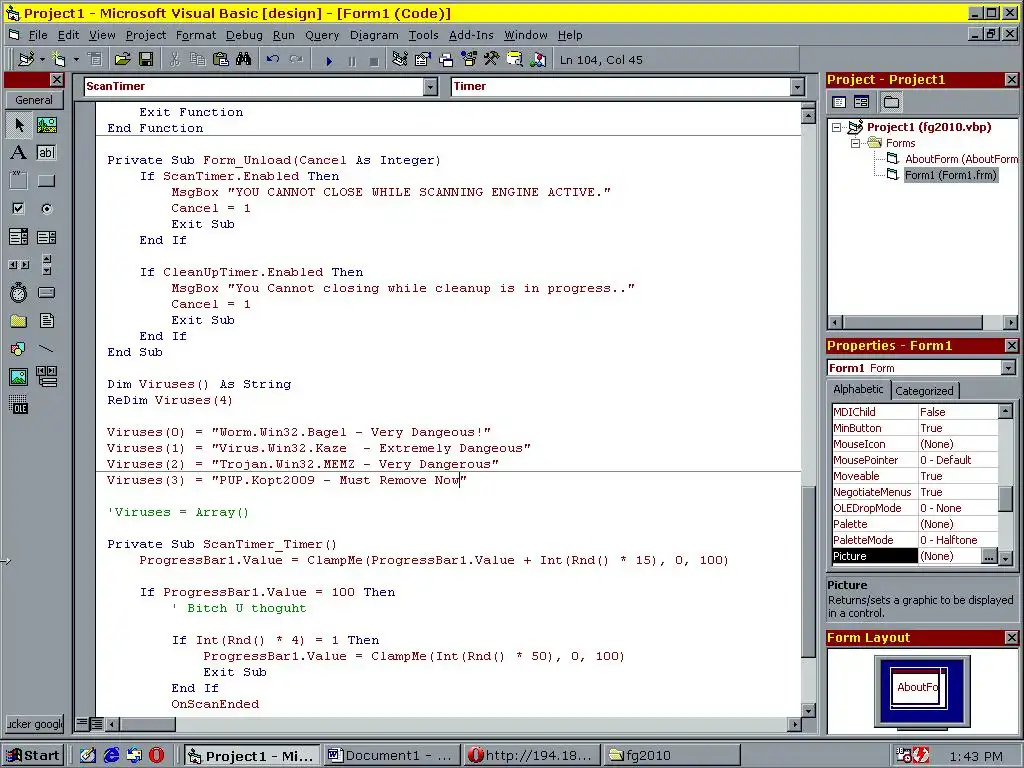Select the Shape control tool

(x=18, y=349)
